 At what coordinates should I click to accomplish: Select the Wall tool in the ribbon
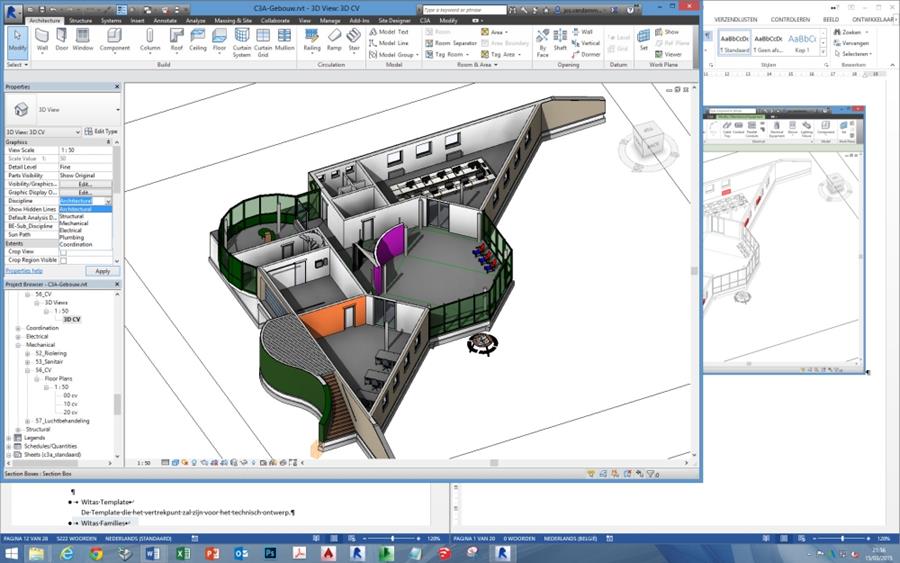(x=42, y=38)
